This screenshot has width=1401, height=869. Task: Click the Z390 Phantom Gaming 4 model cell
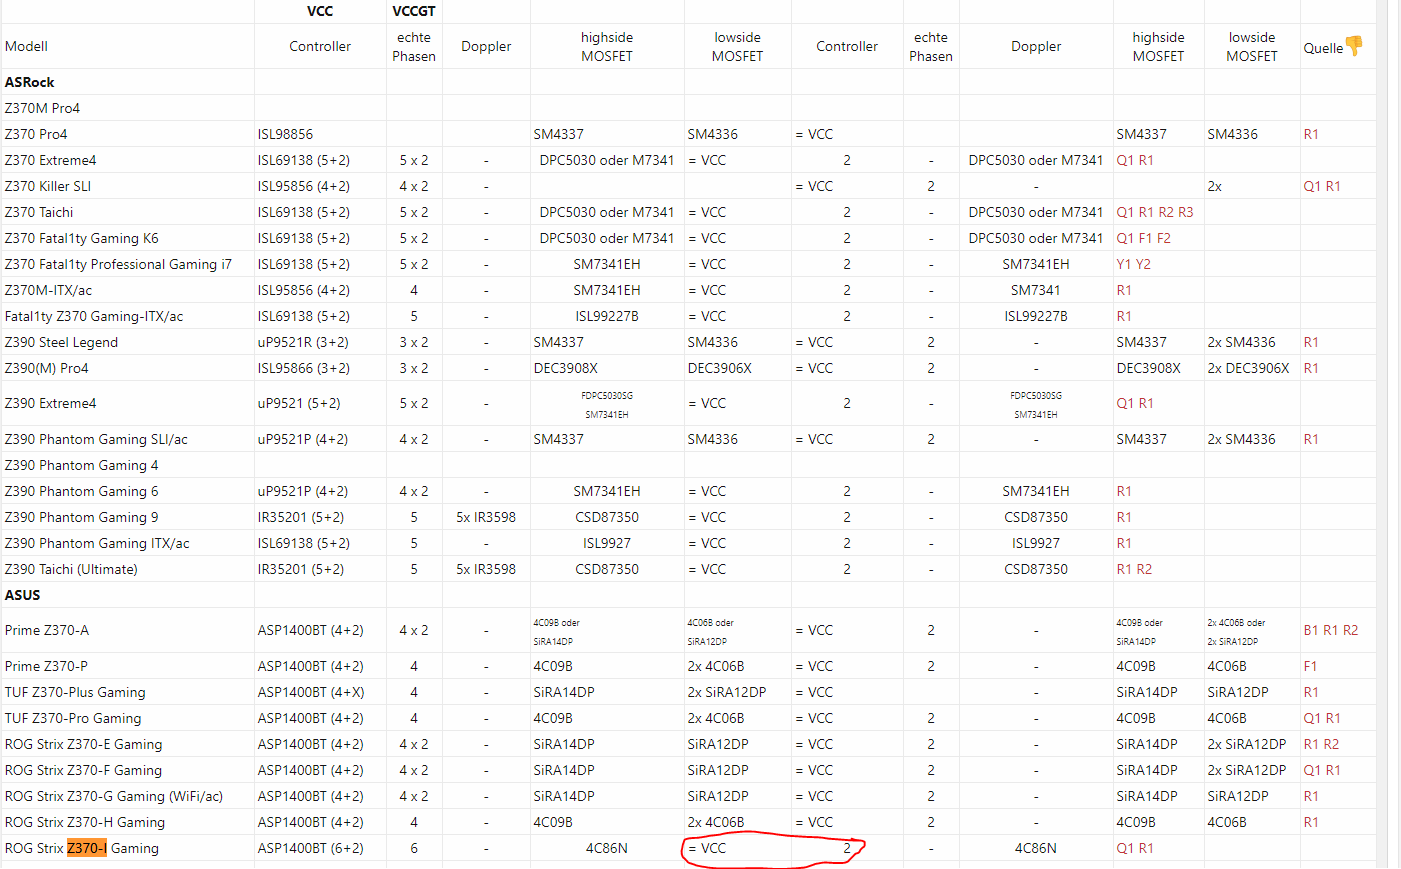(127, 465)
